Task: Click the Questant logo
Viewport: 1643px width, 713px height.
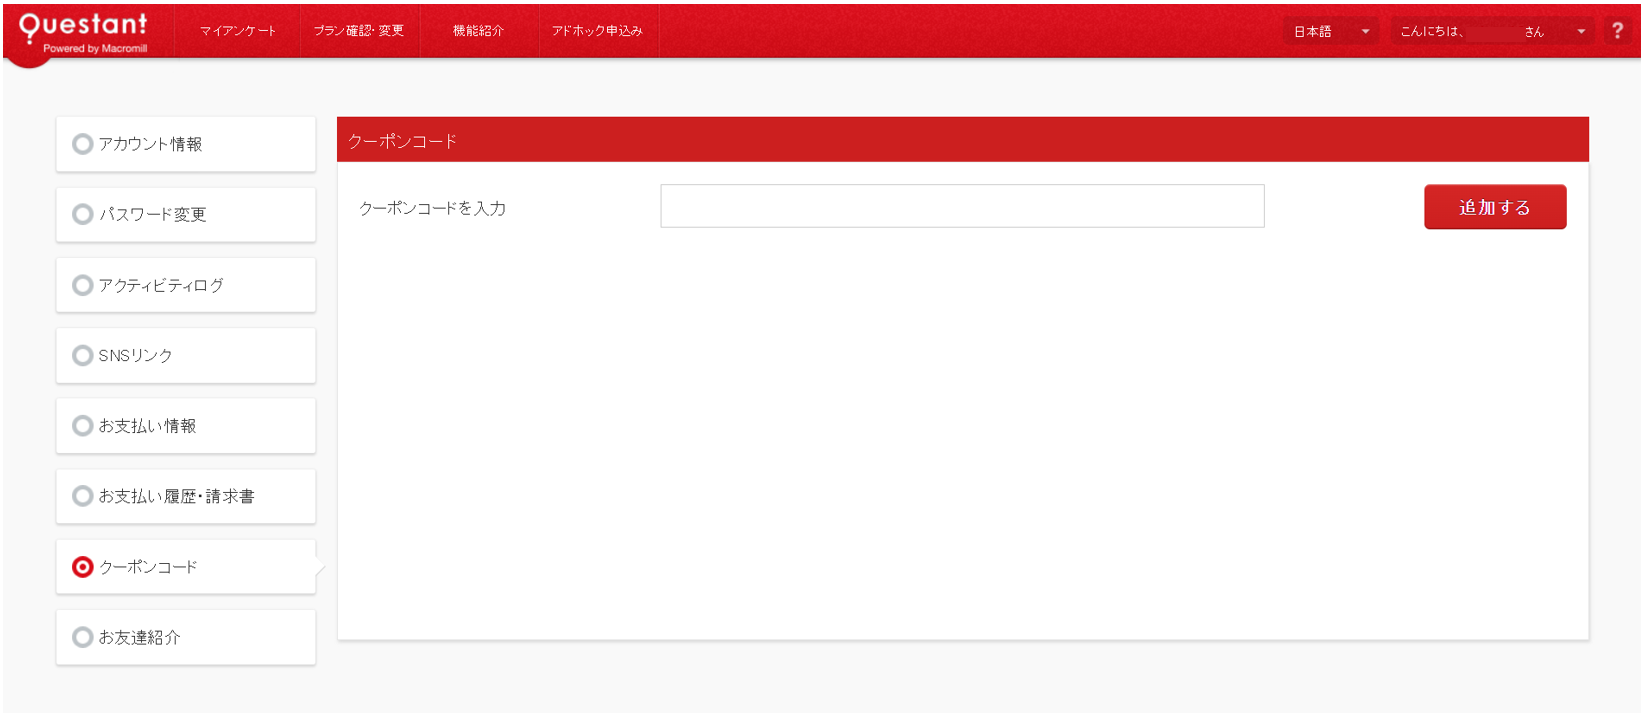Action: tap(83, 31)
